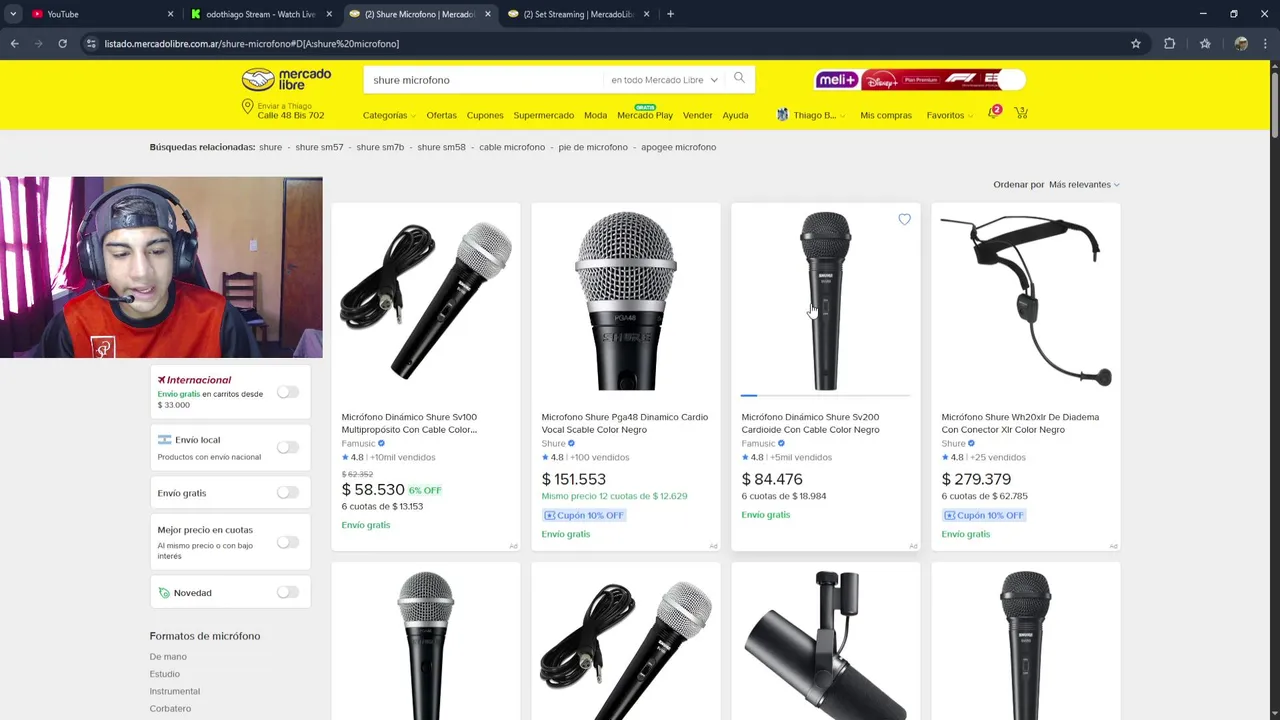Toggle the Envío gratis filter

pyautogui.click(x=287, y=492)
